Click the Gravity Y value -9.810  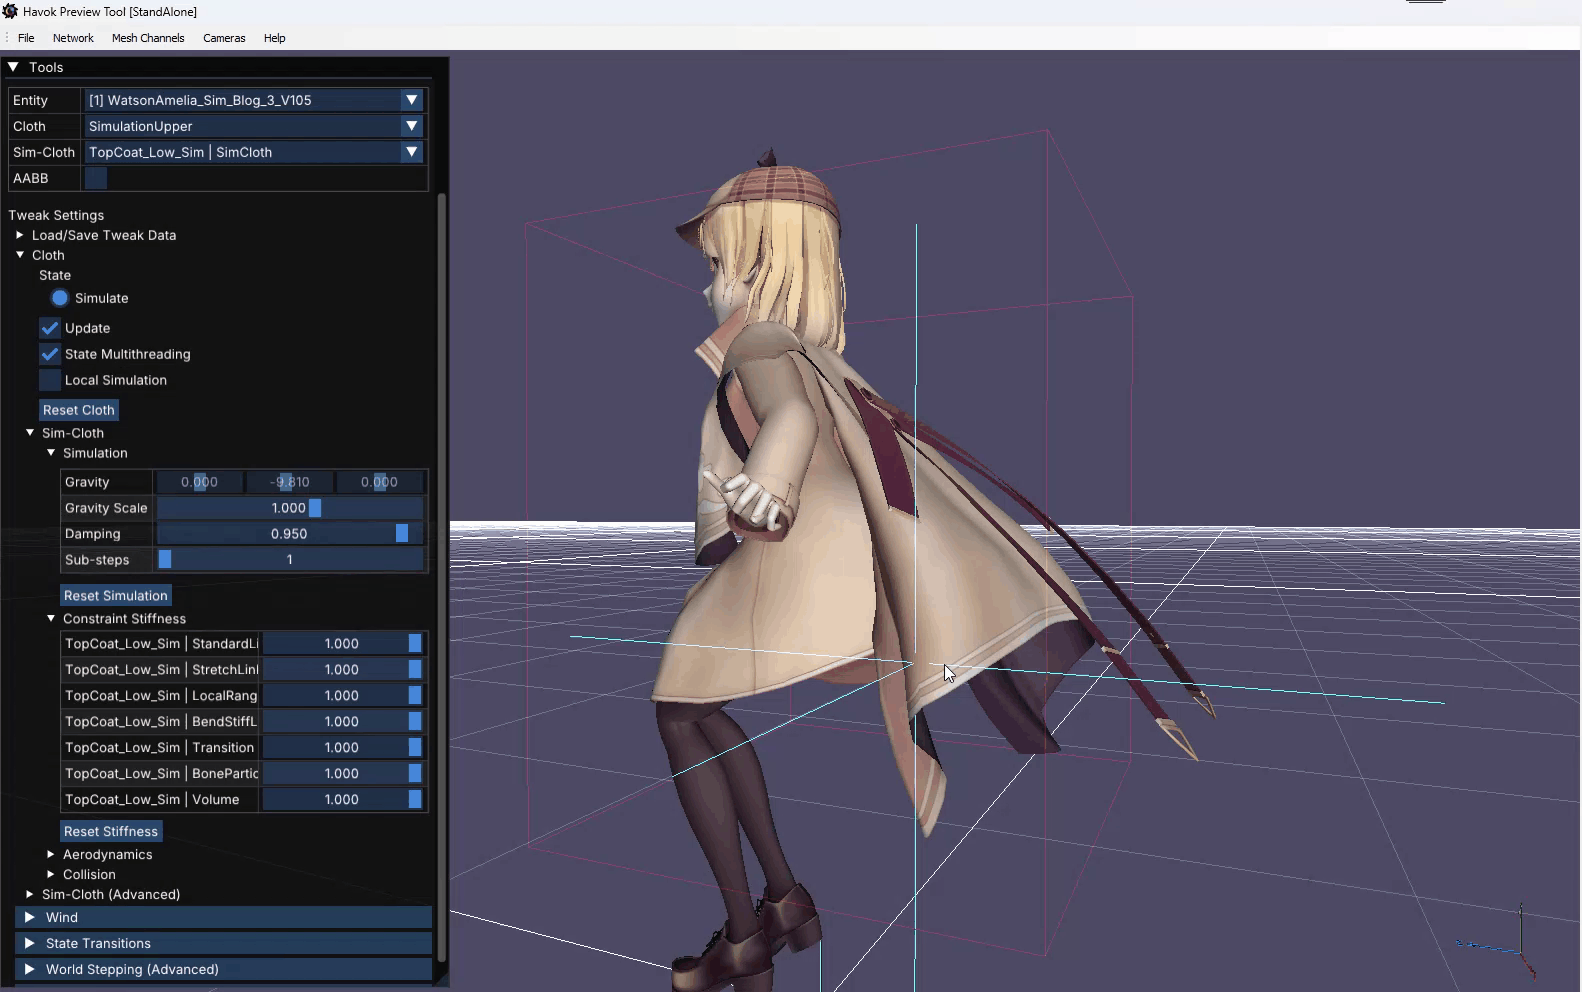(x=289, y=482)
